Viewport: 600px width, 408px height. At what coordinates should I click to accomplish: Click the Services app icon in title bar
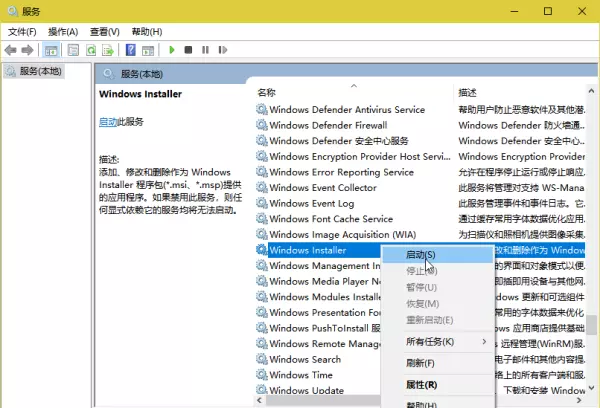[13, 11]
